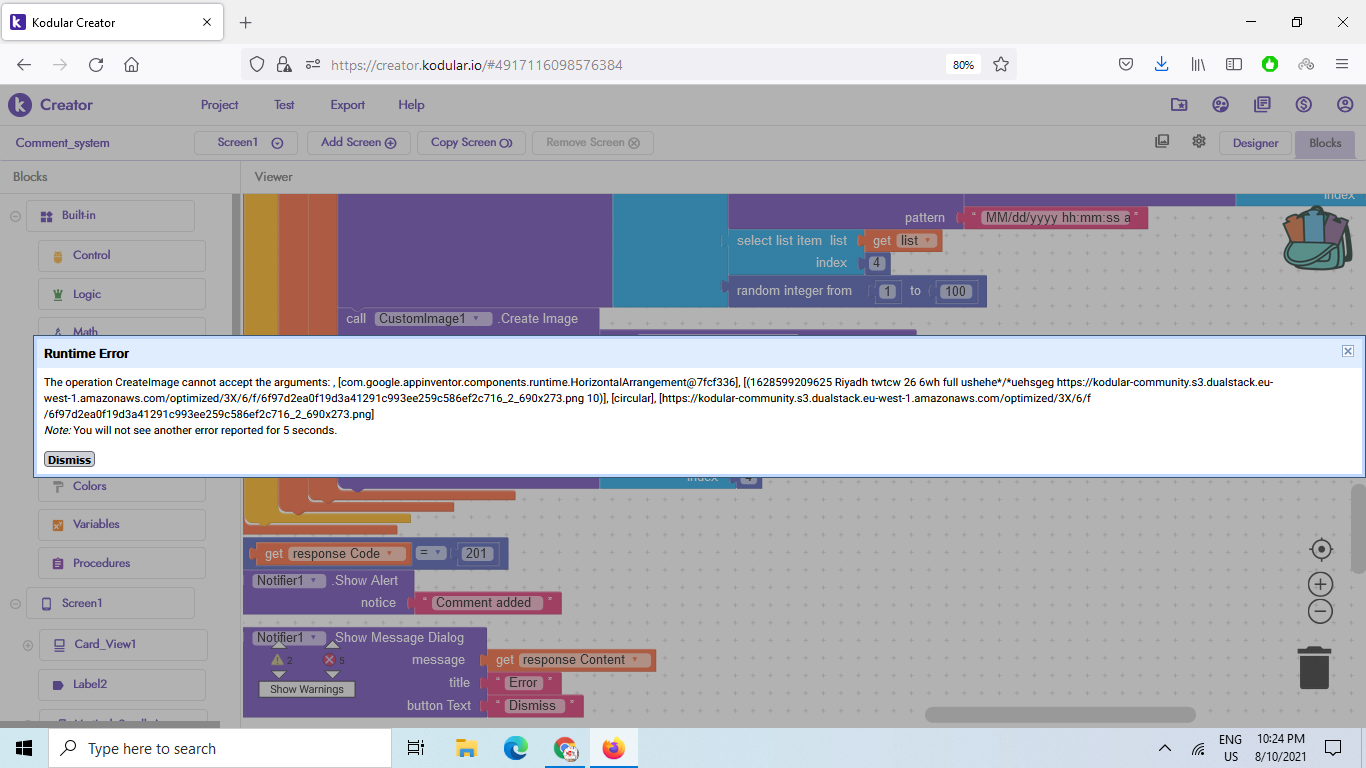This screenshot has height=768, width=1366.
Task: Open the backpack icon in viewer
Action: click(x=1317, y=238)
